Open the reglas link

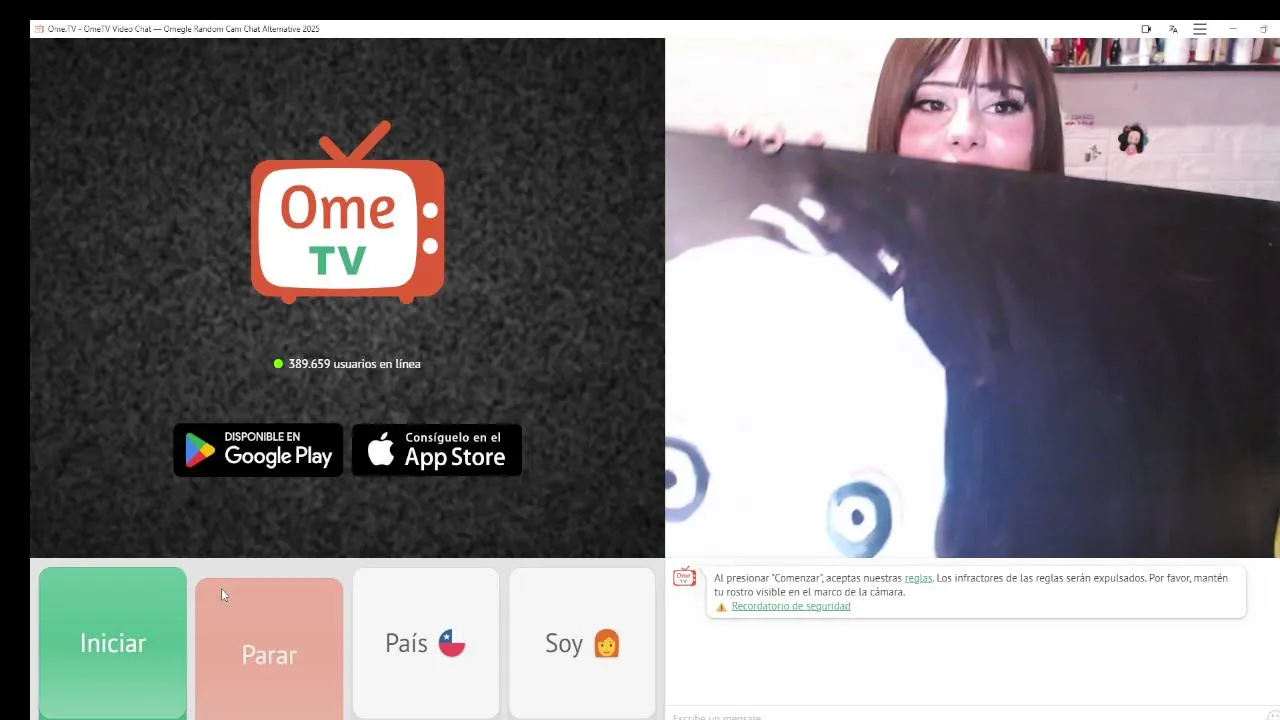tap(918, 578)
